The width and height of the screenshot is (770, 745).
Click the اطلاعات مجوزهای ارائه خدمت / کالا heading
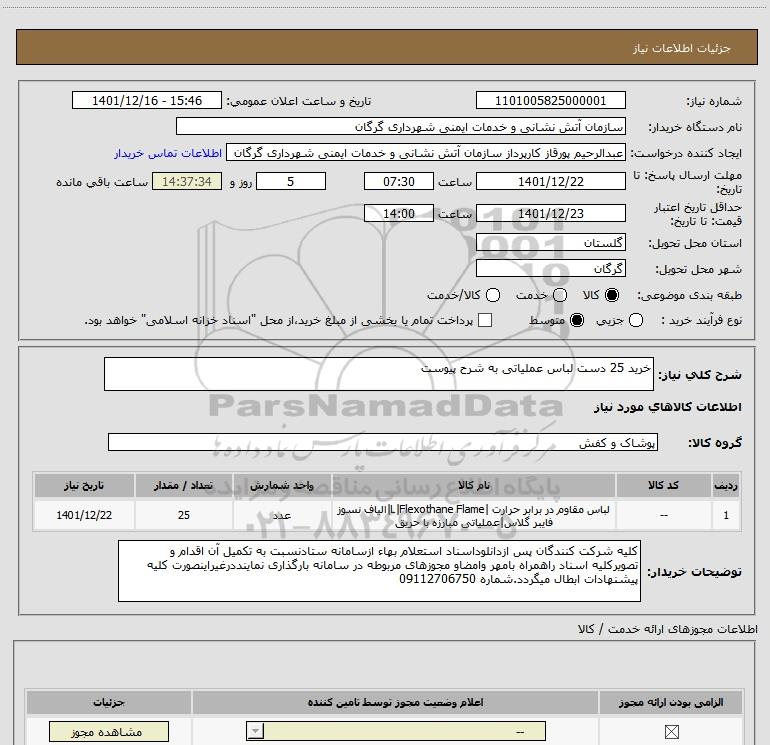(668, 629)
